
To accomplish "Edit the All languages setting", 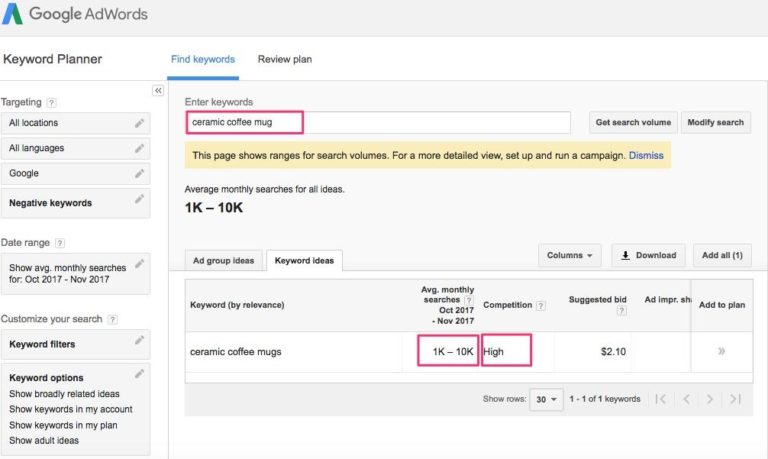I will pyautogui.click(x=140, y=149).
